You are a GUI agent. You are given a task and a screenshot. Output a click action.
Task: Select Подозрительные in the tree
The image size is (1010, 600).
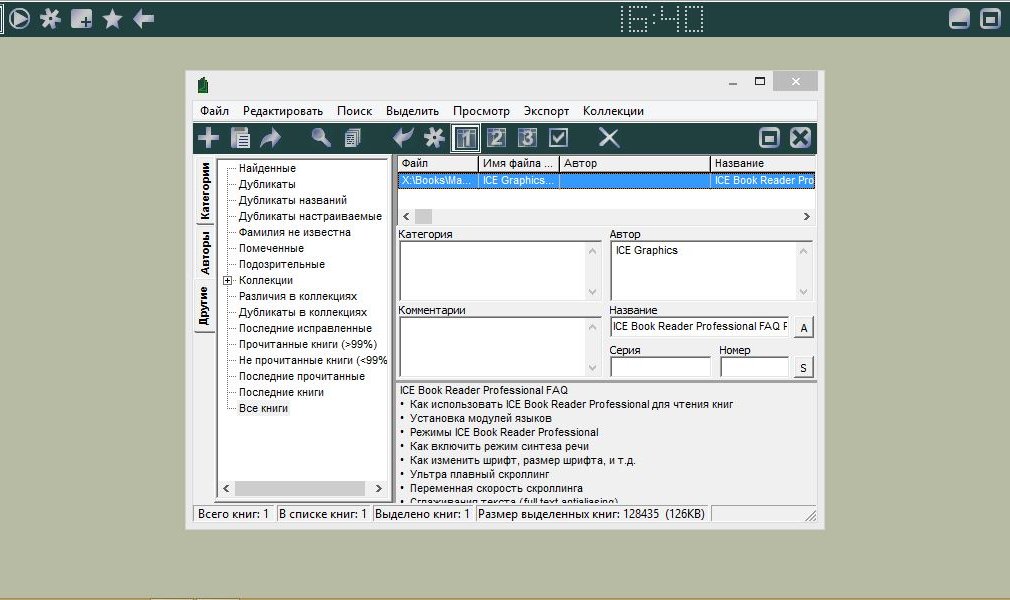(281, 264)
